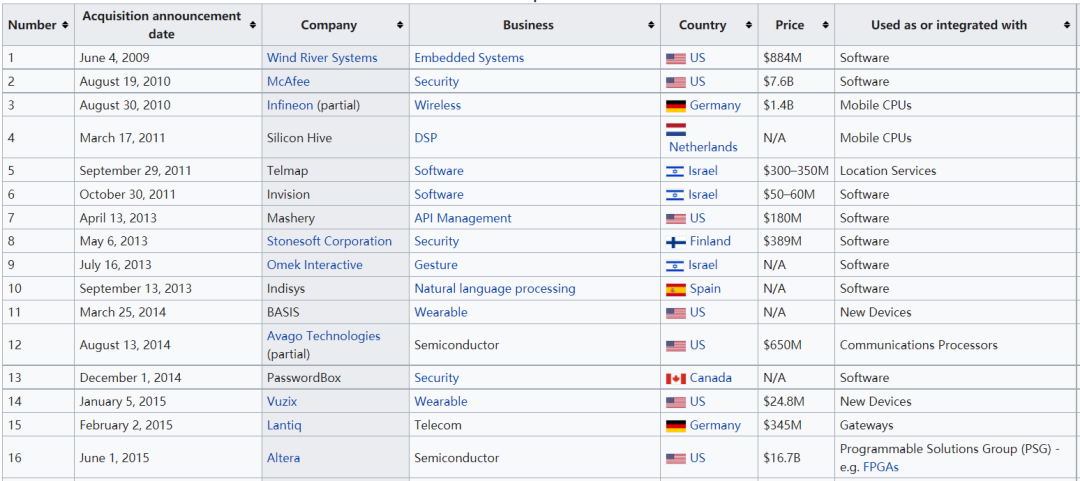This screenshot has height=481, width=1080.
Task: Click sort arrows in Company header
Action: coord(399,25)
